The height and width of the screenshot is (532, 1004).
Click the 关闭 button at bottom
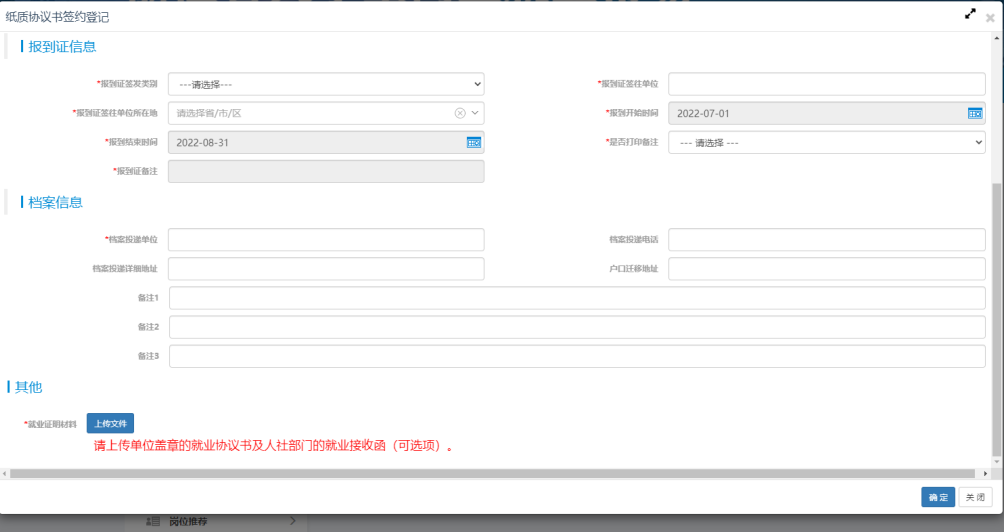(975, 497)
